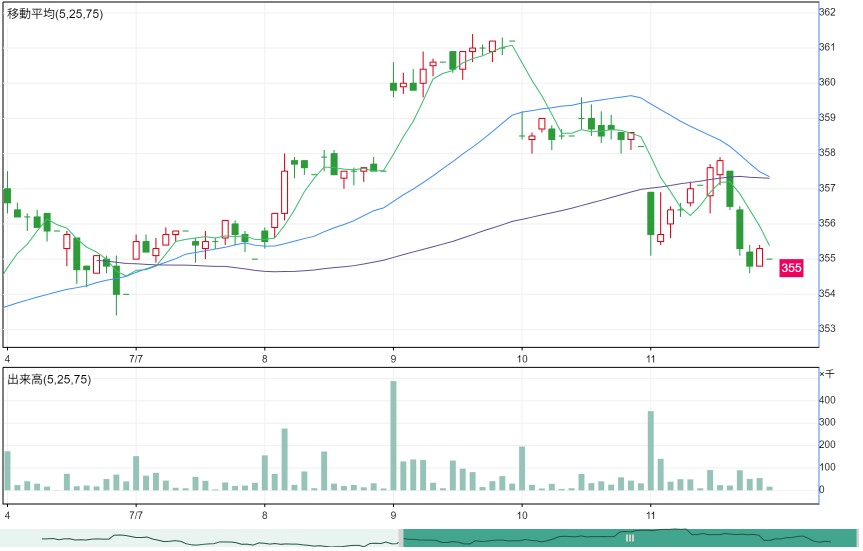Click the left edge handle of the selected range
This screenshot has height=551, width=863.
(x=401, y=538)
